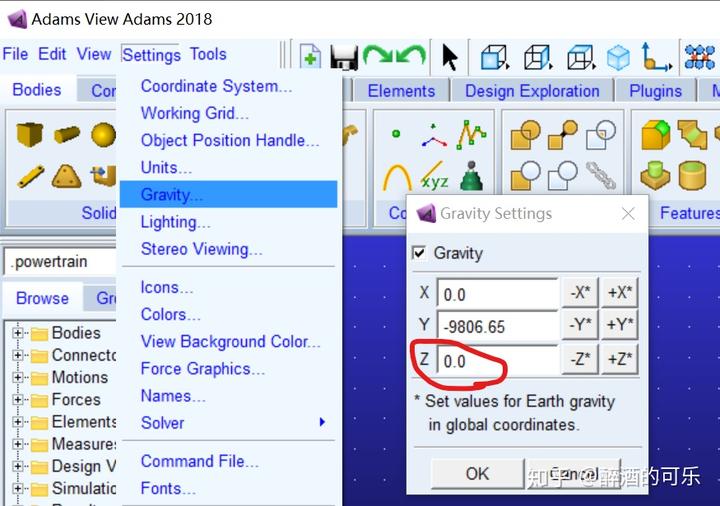The height and width of the screenshot is (506, 720).
Task: Open the View menu
Action: click(x=94, y=54)
